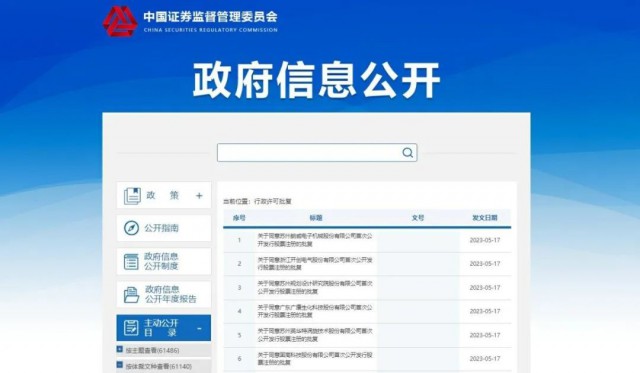Image resolution: width=640 pixels, height=373 pixels.
Task: Open 政府信息公开年度报告 via its folder icon
Action: coord(131,294)
